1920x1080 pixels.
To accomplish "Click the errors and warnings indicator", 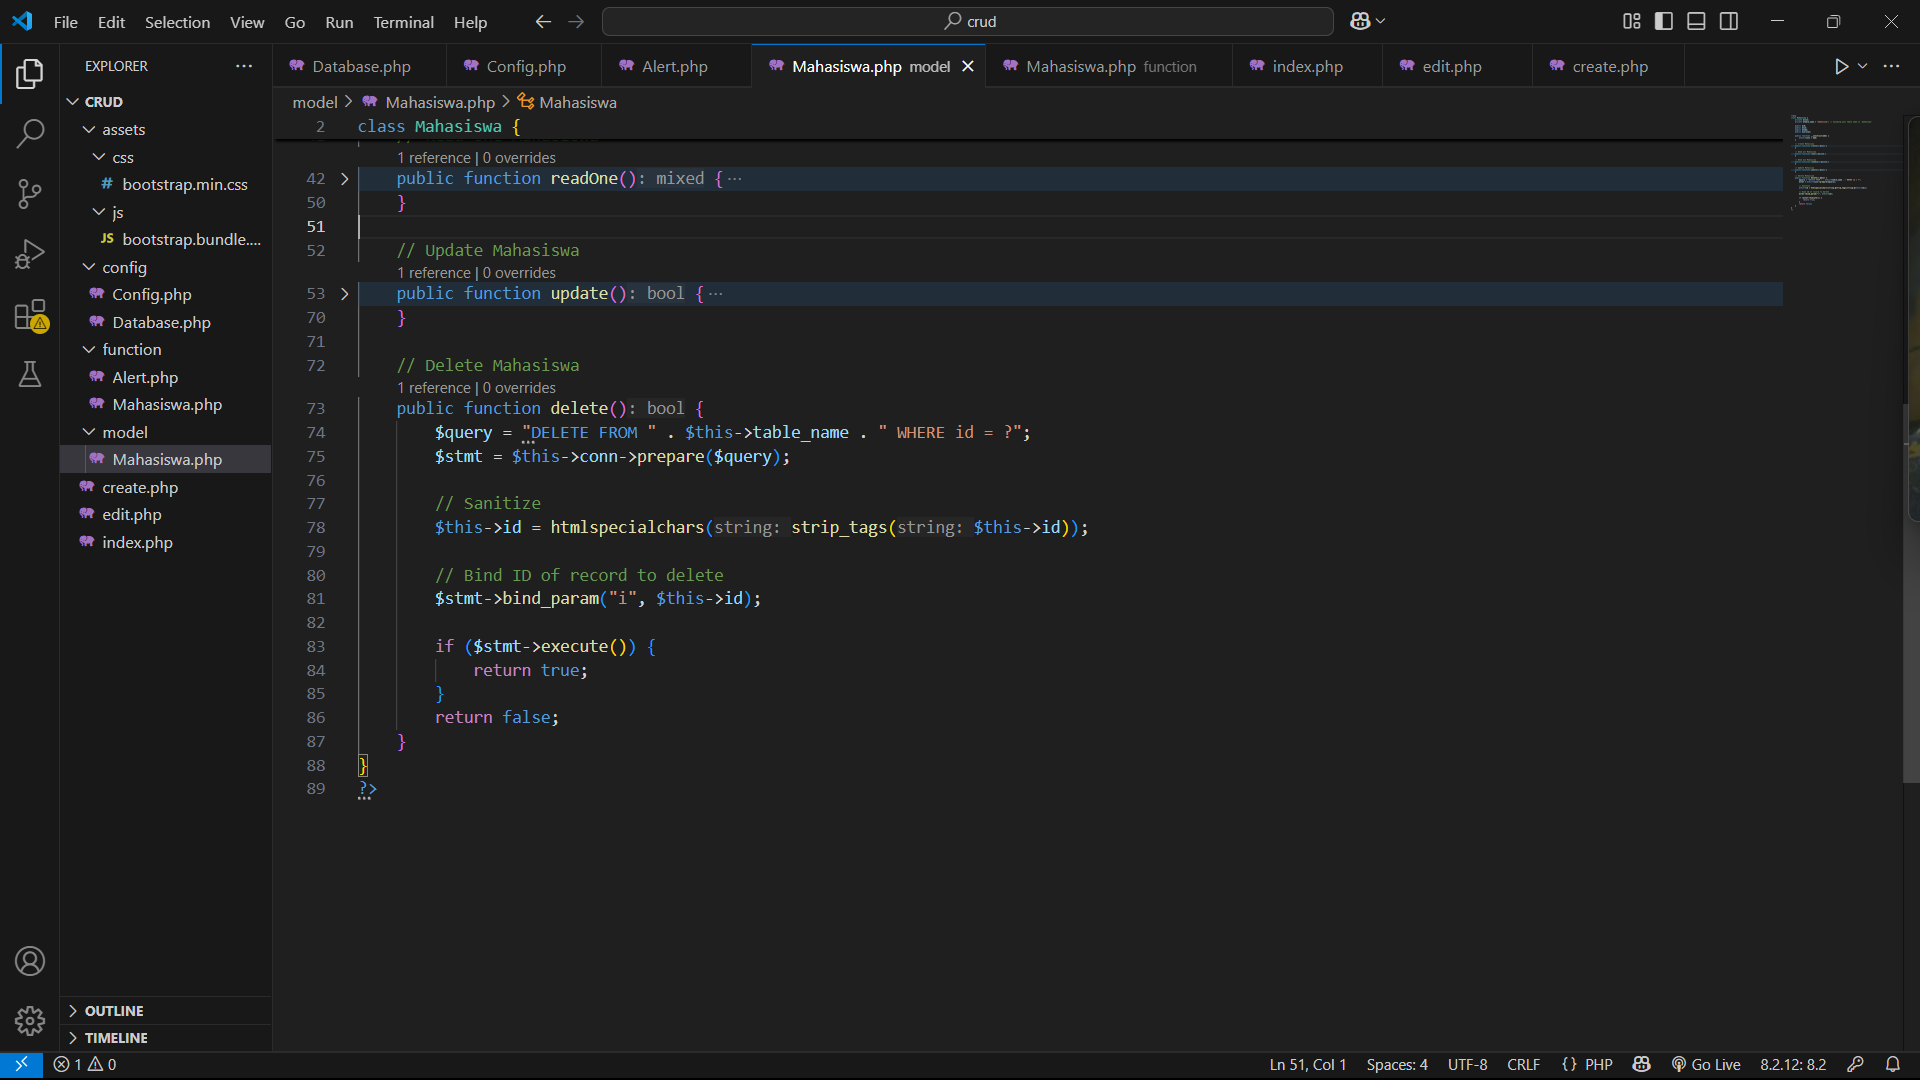I will point(85,1064).
